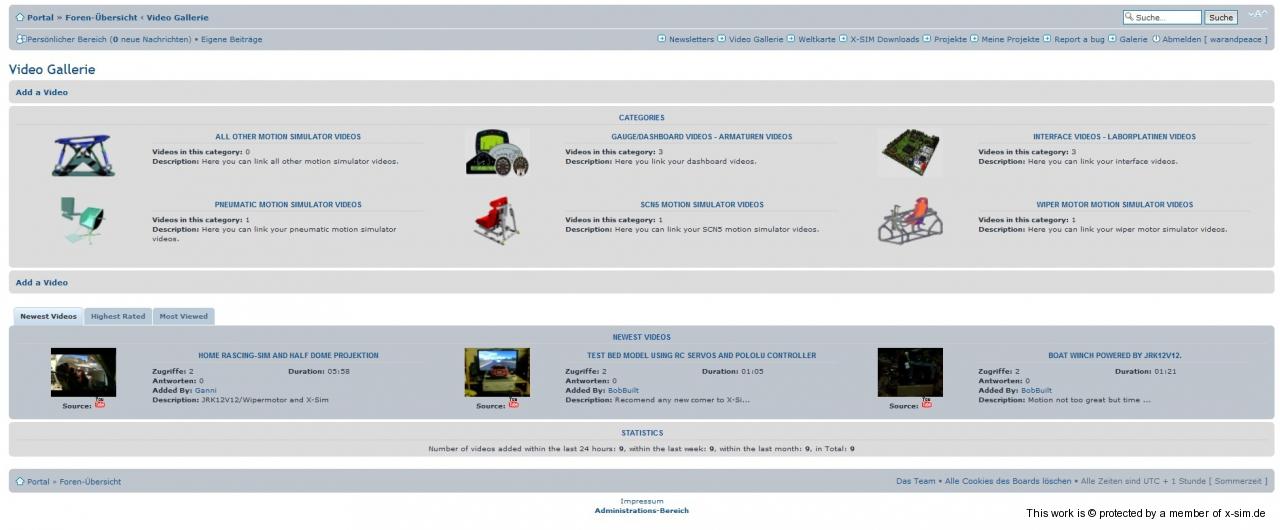The image size is (1280, 530).
Task: Open the Home Rascing-Sim video thumbnail
Action: click(83, 372)
